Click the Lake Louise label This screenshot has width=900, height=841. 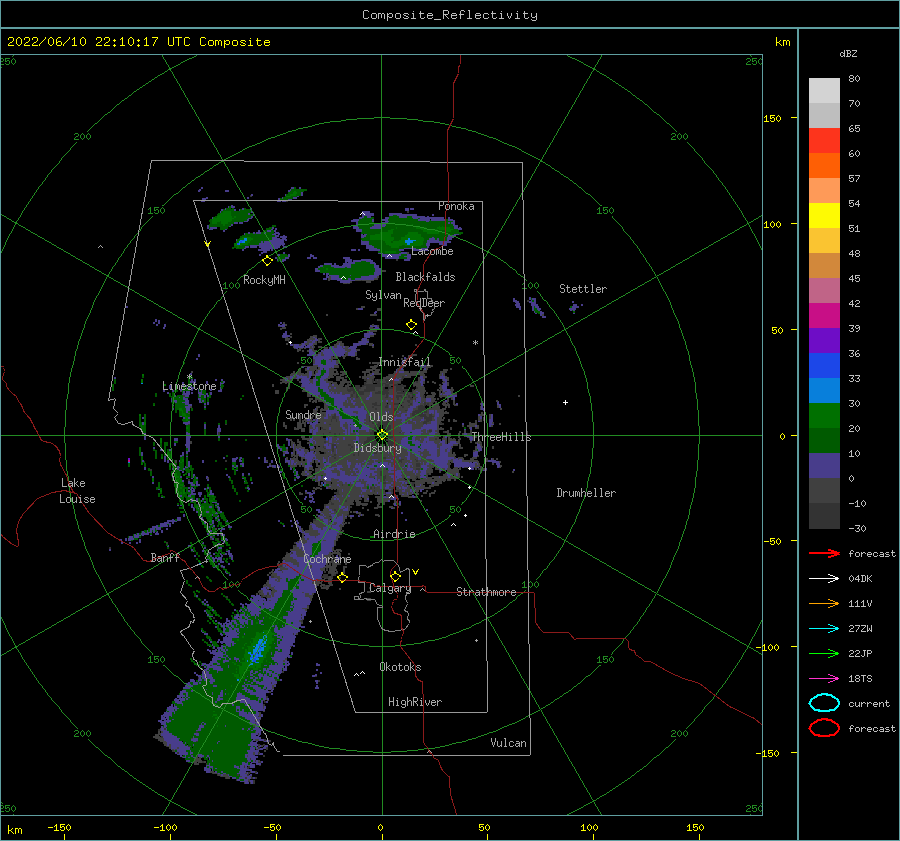(x=77, y=491)
